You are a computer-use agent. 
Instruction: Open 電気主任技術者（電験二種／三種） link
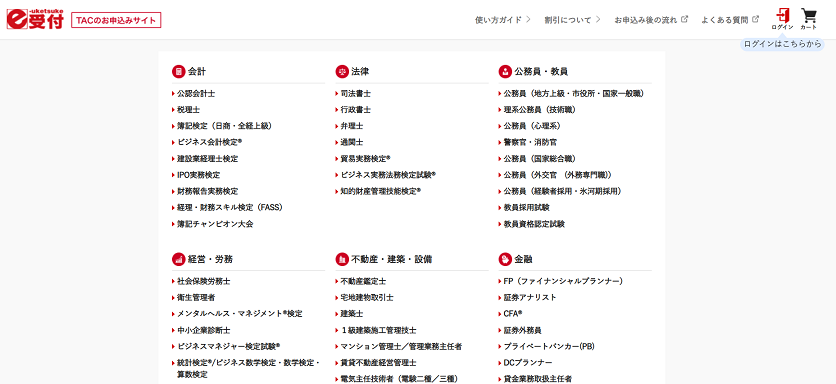coord(399,379)
